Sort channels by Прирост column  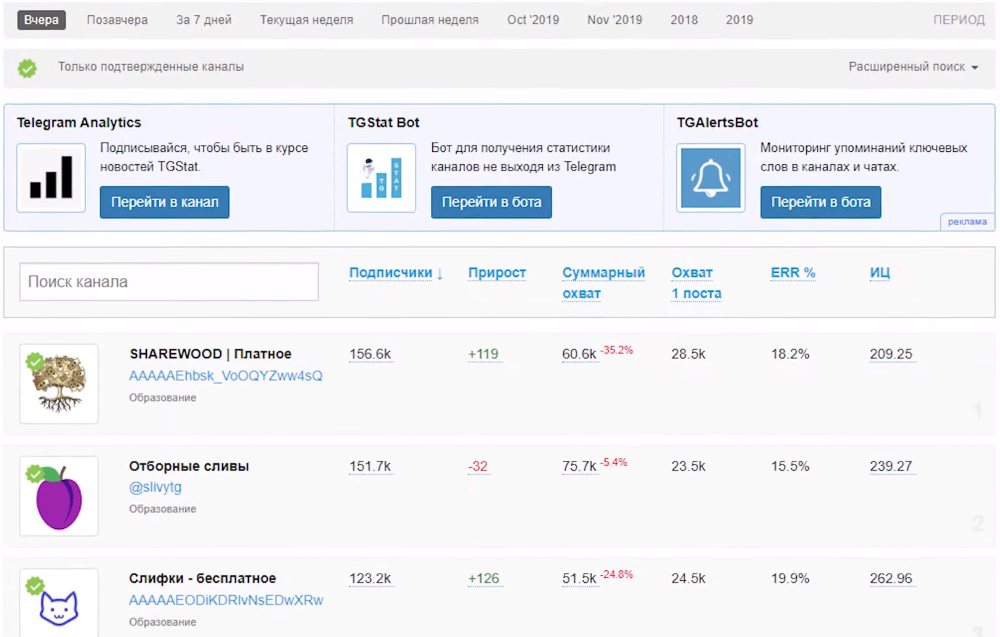(497, 273)
